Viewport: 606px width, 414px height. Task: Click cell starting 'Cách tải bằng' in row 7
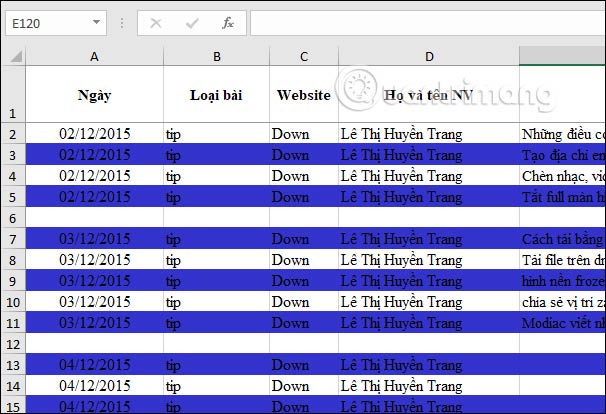tap(563, 238)
